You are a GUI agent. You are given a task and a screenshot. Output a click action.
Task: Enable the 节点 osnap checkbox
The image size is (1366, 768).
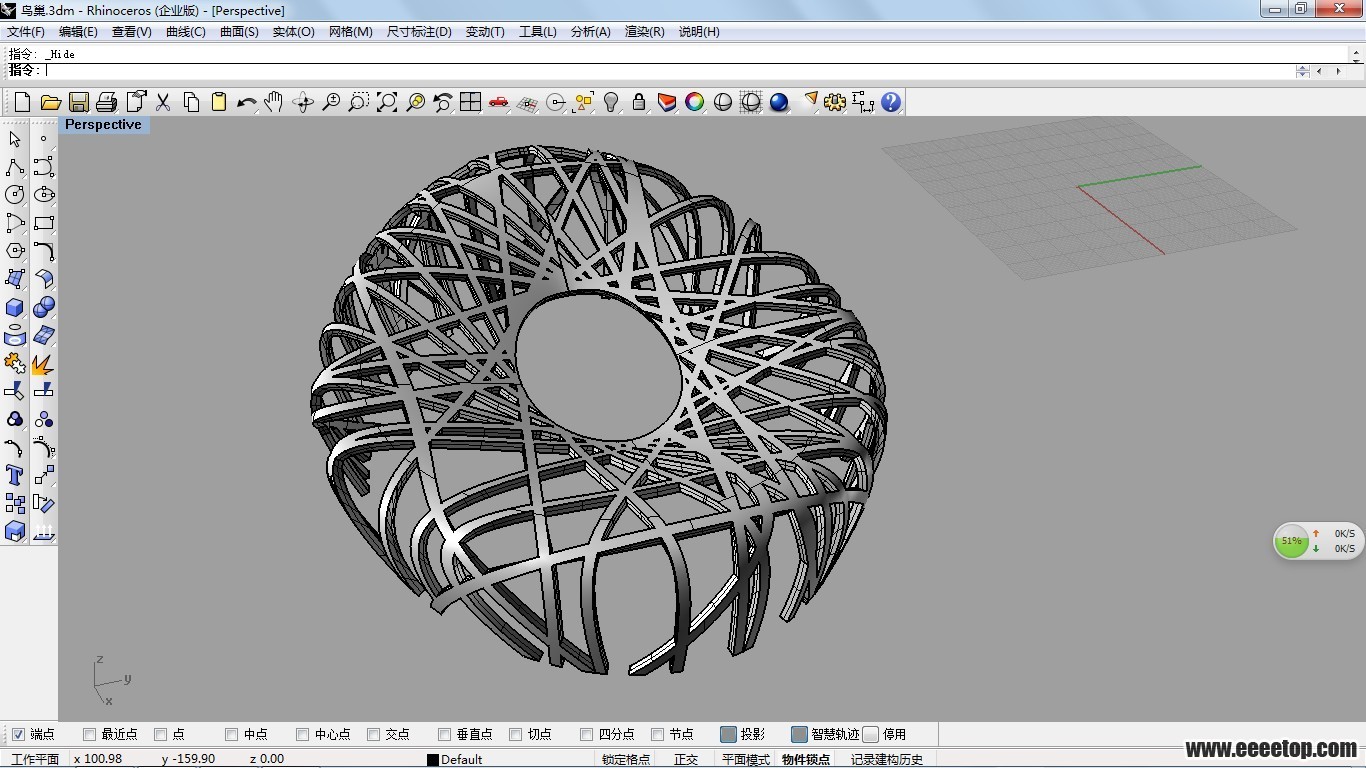click(657, 734)
